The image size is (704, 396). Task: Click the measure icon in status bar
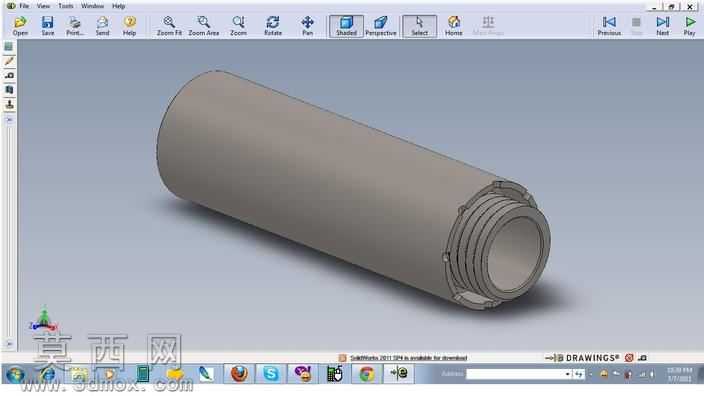(642, 358)
